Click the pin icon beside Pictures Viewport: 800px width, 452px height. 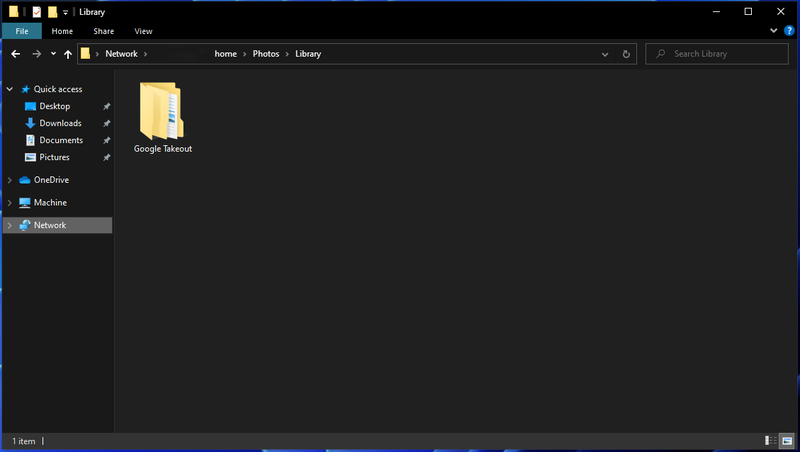coord(107,158)
